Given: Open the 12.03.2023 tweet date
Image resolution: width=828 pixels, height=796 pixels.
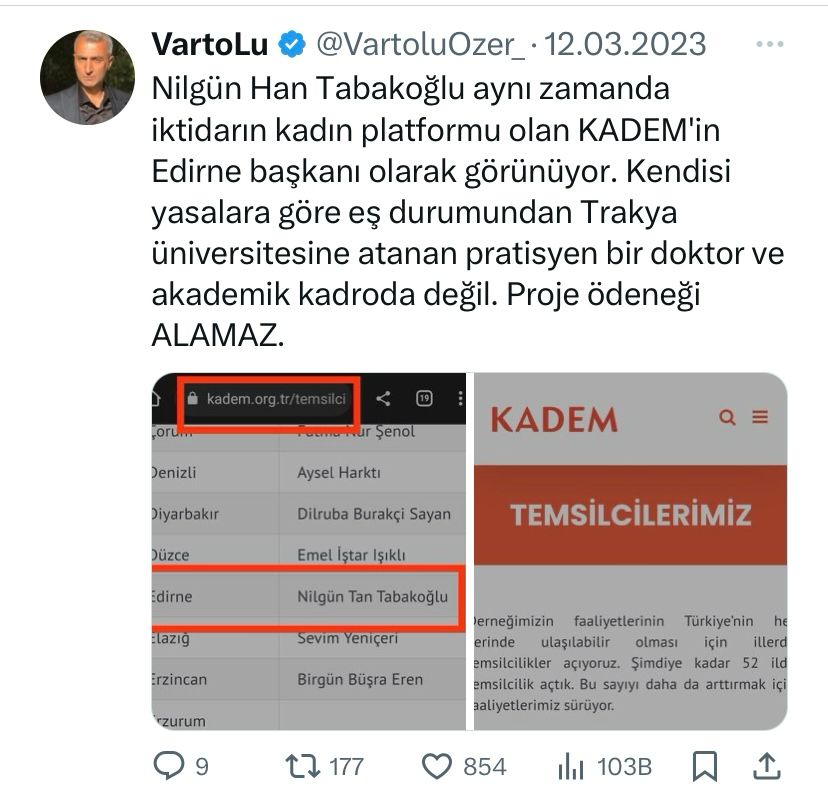Looking at the screenshot, I should click(625, 44).
